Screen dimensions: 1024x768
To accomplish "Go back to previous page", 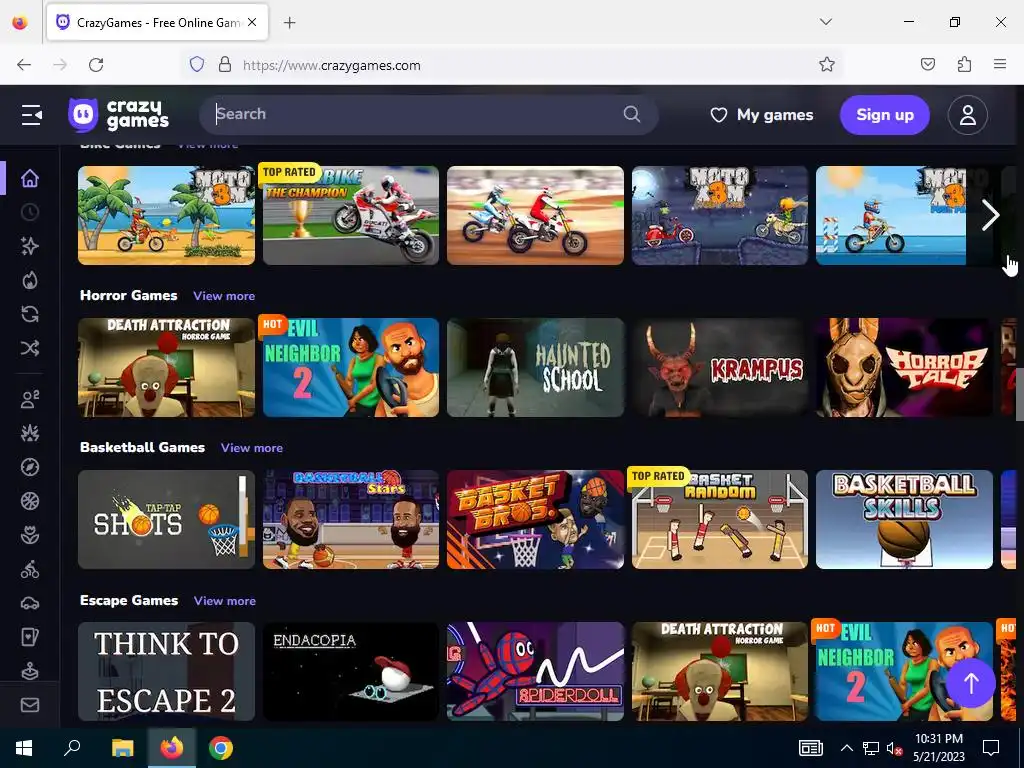I will (24, 65).
